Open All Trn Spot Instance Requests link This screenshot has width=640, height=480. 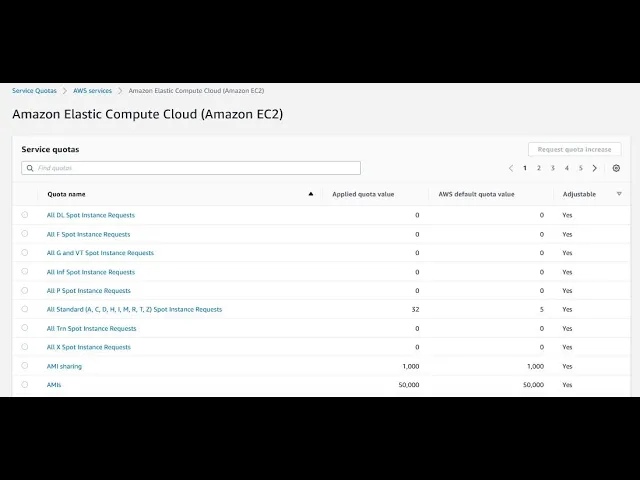pos(91,329)
